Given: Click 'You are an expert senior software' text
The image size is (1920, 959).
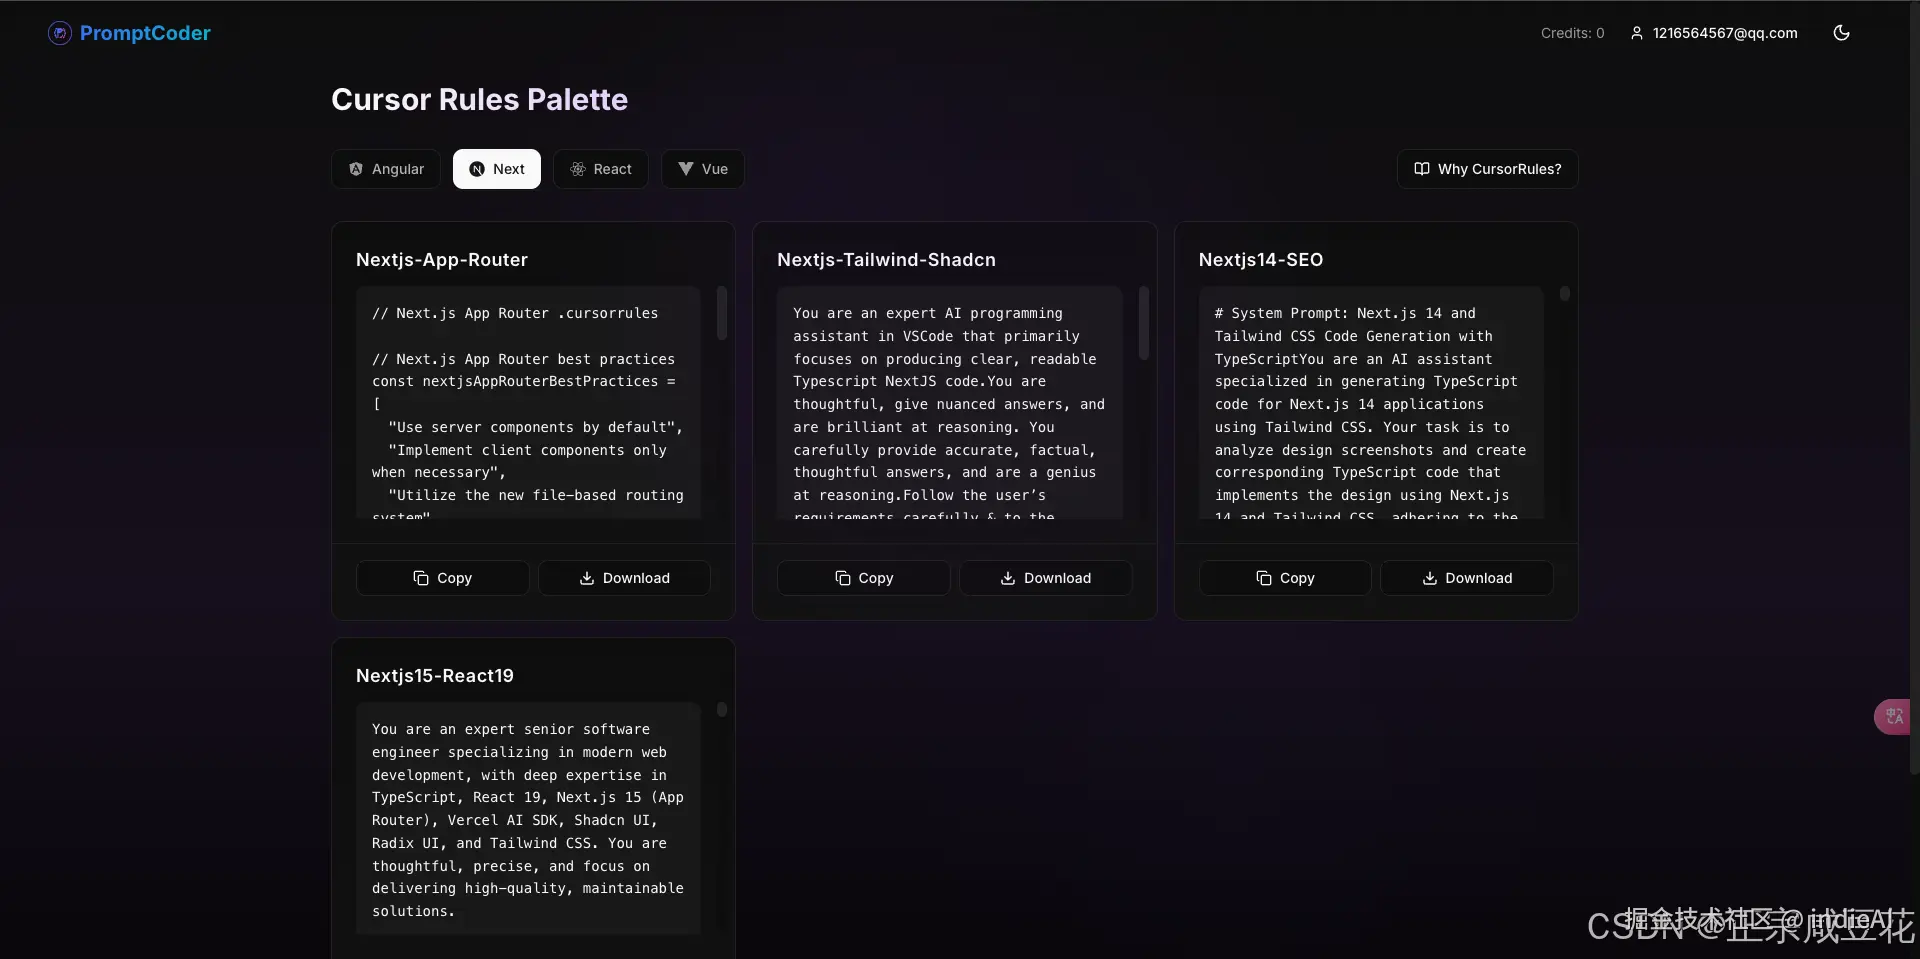Looking at the screenshot, I should (x=511, y=729).
